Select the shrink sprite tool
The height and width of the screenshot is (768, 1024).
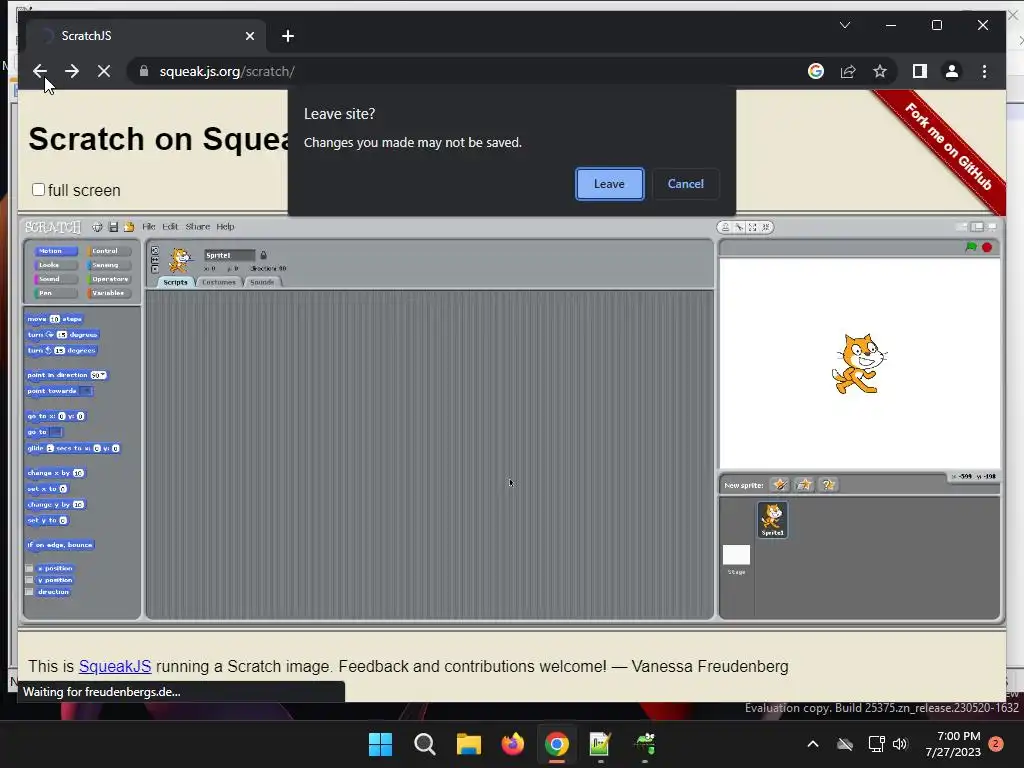[x=766, y=227]
